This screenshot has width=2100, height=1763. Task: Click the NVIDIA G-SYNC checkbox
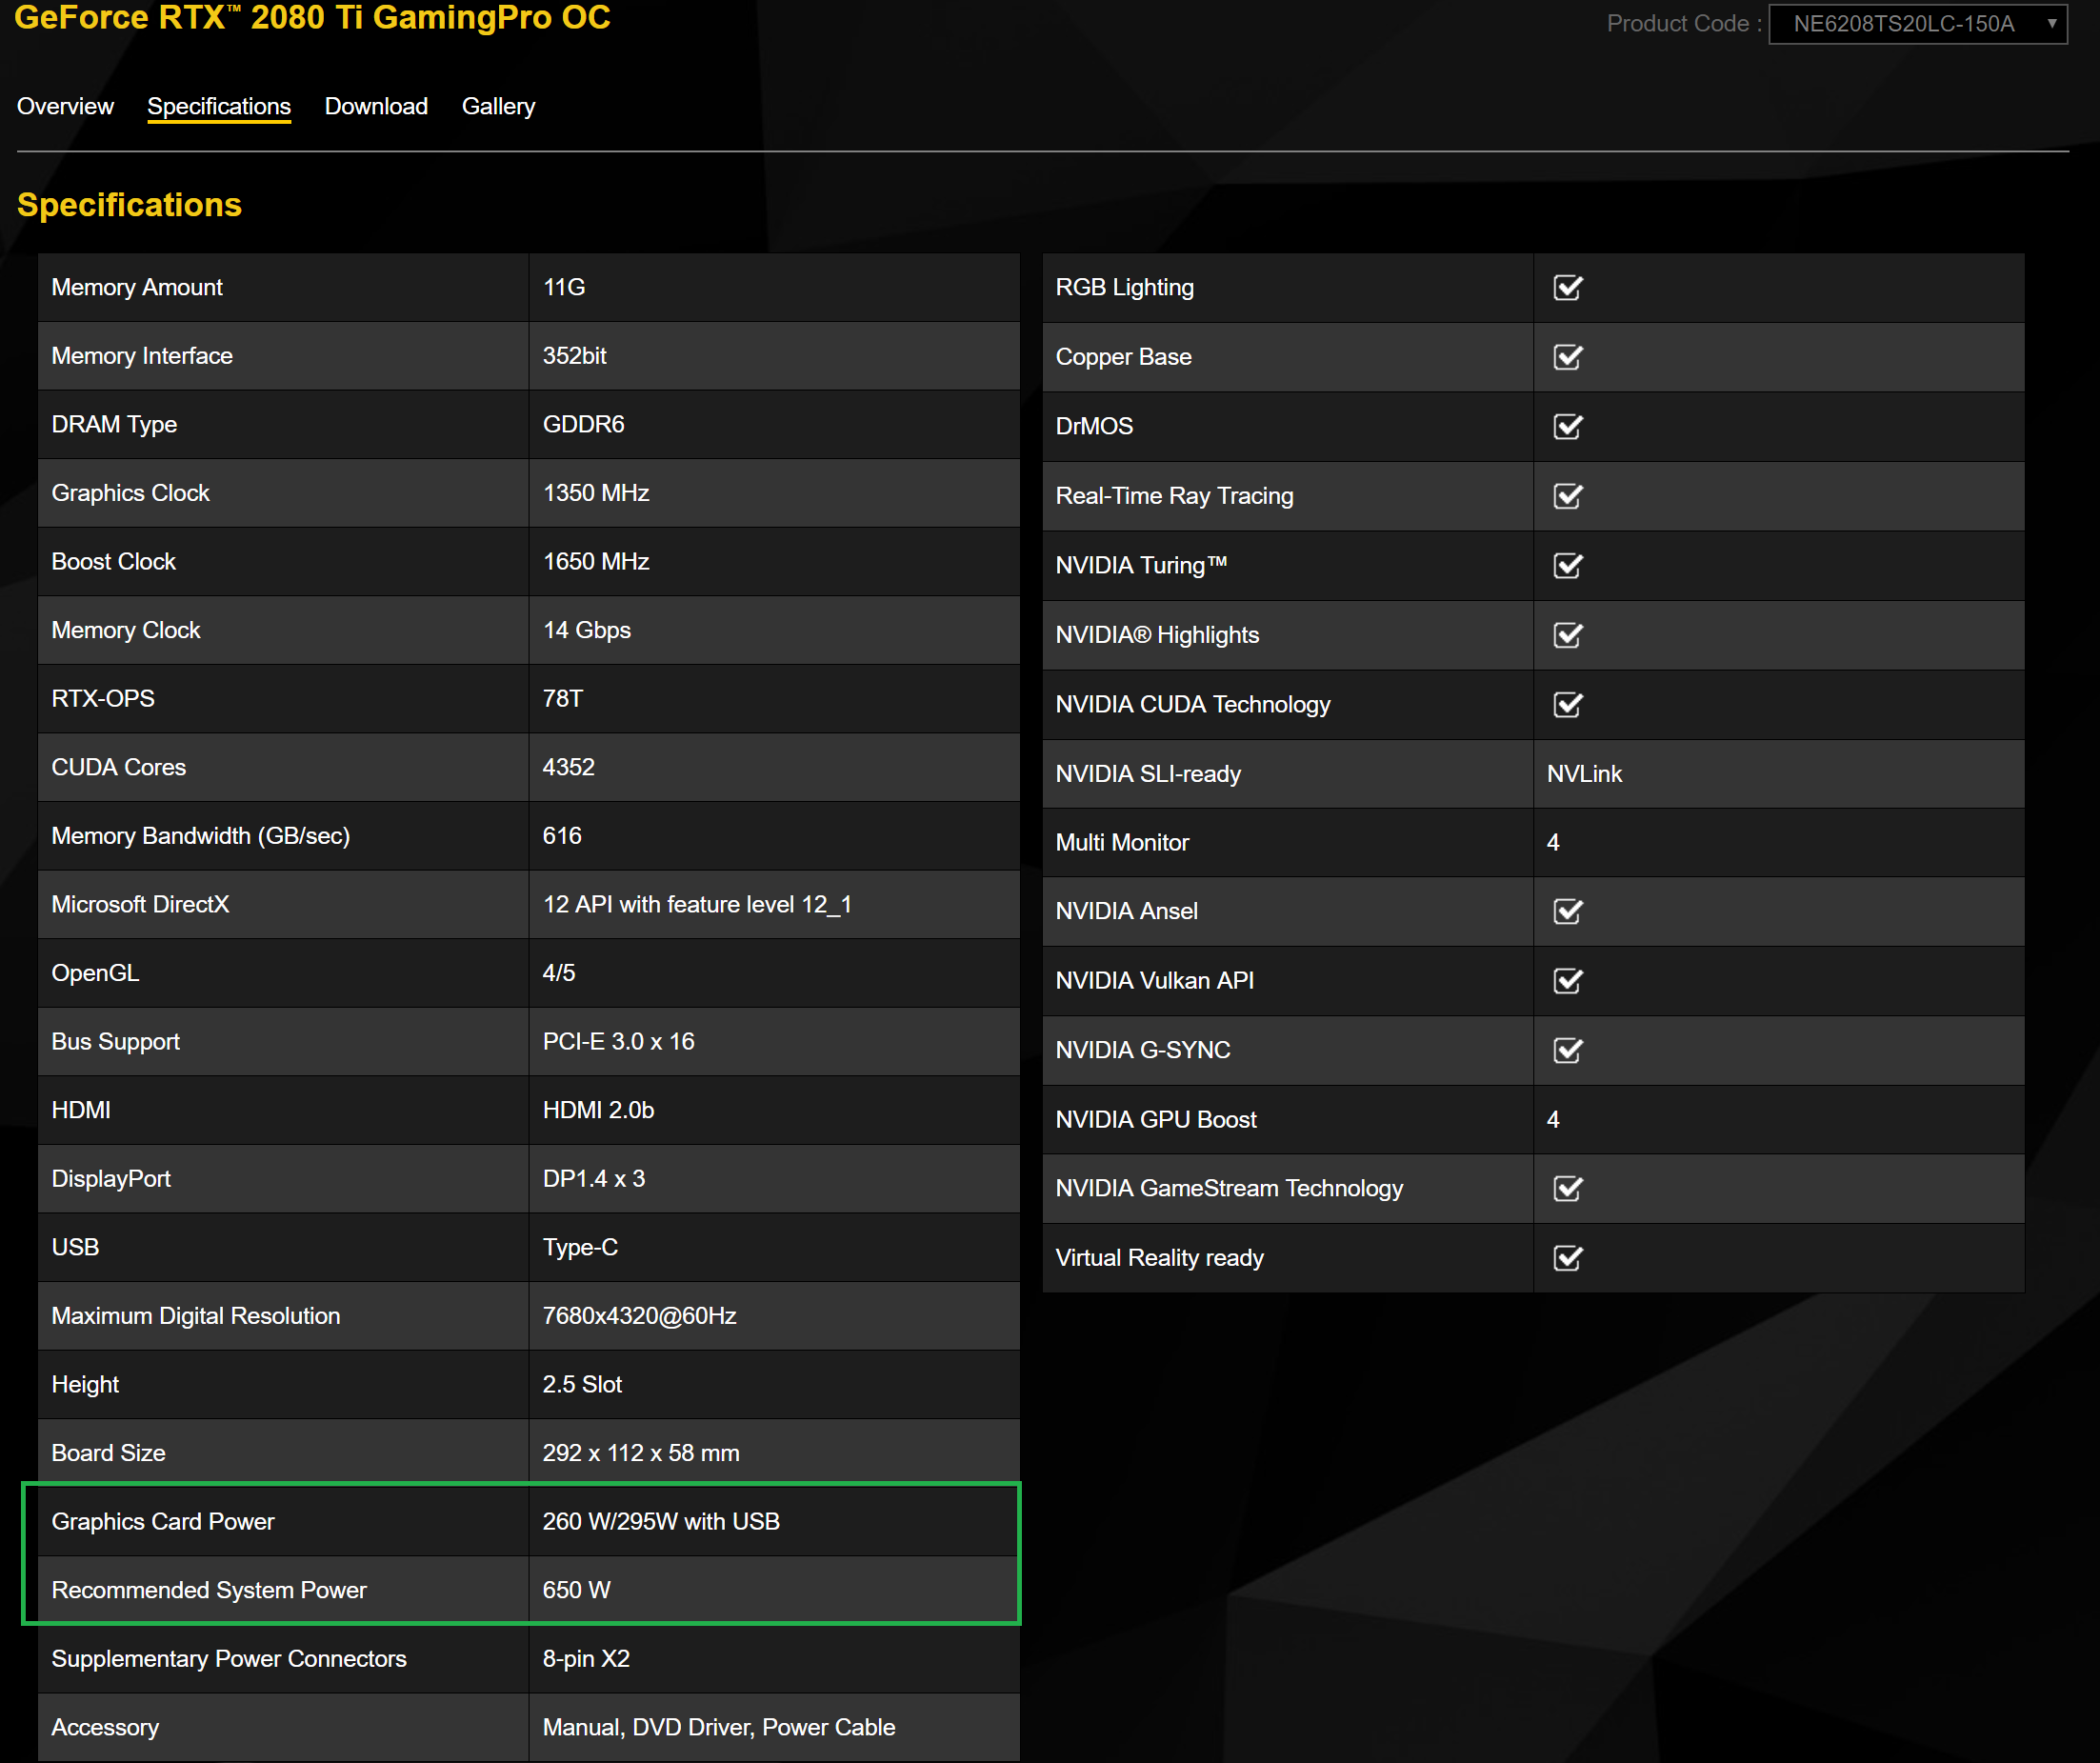(x=1567, y=1050)
